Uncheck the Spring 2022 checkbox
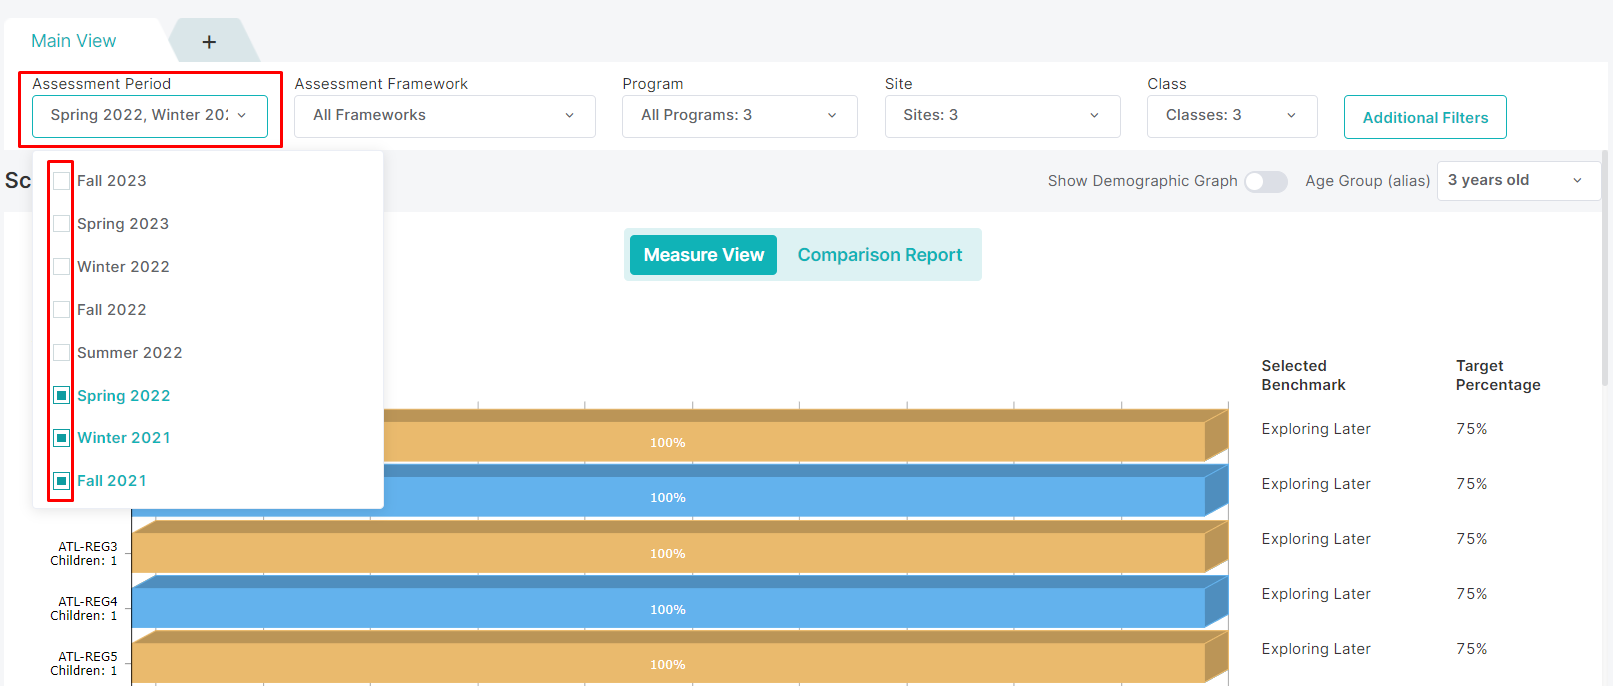 [62, 396]
